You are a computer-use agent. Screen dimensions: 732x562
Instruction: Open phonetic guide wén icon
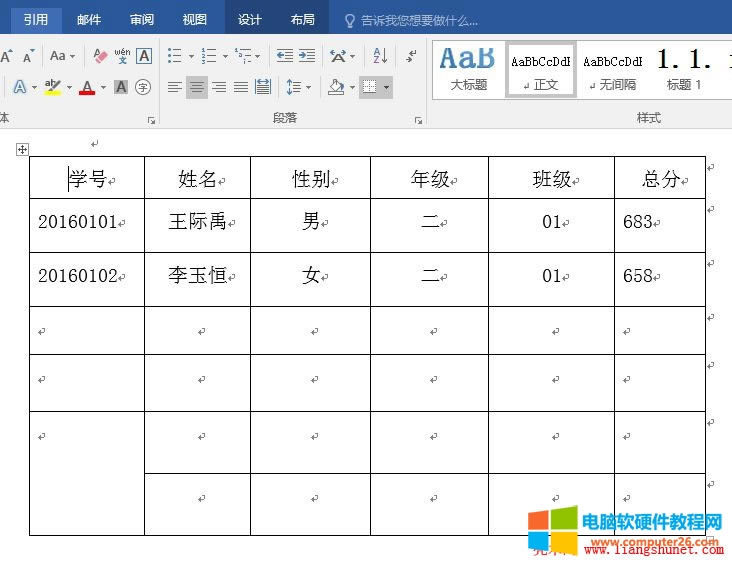(122, 56)
